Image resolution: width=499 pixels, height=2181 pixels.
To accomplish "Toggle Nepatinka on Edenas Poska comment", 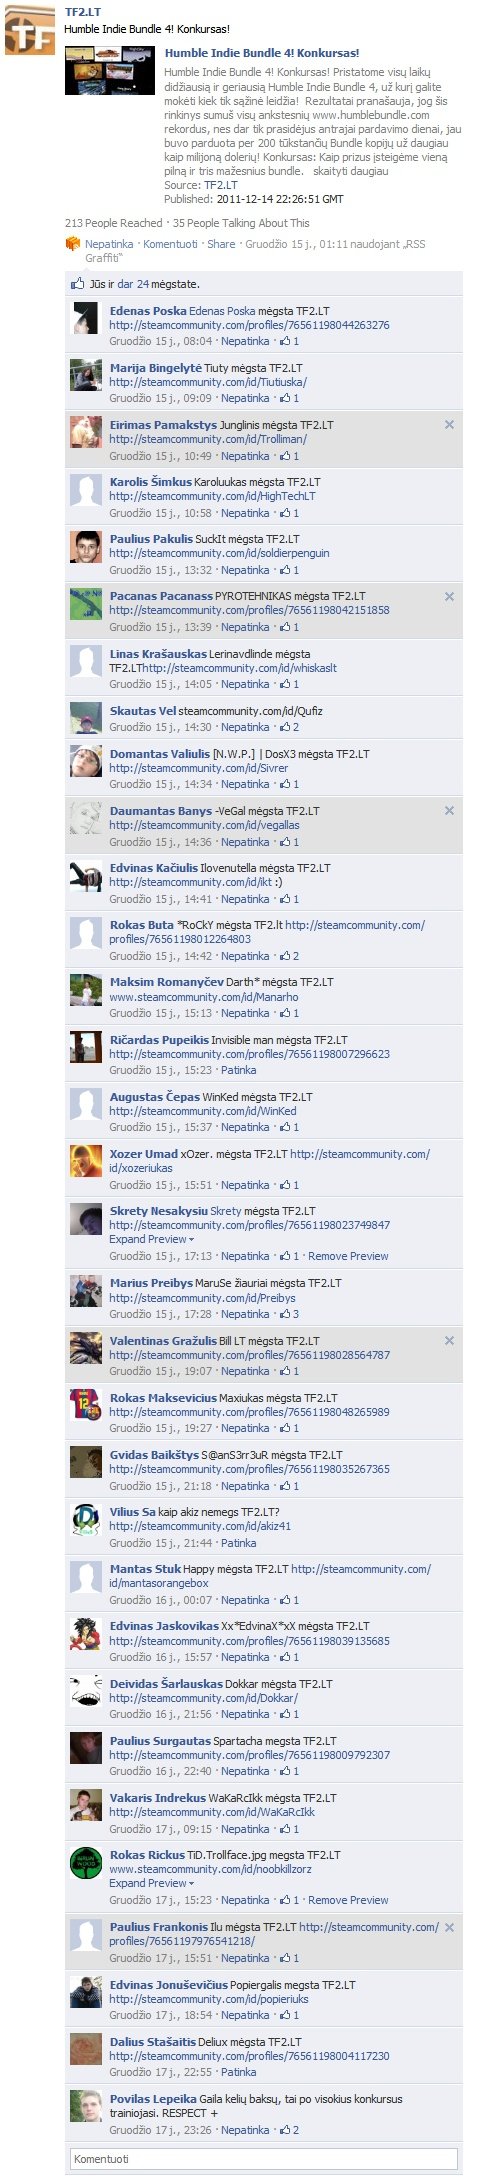I will pyautogui.click(x=245, y=341).
